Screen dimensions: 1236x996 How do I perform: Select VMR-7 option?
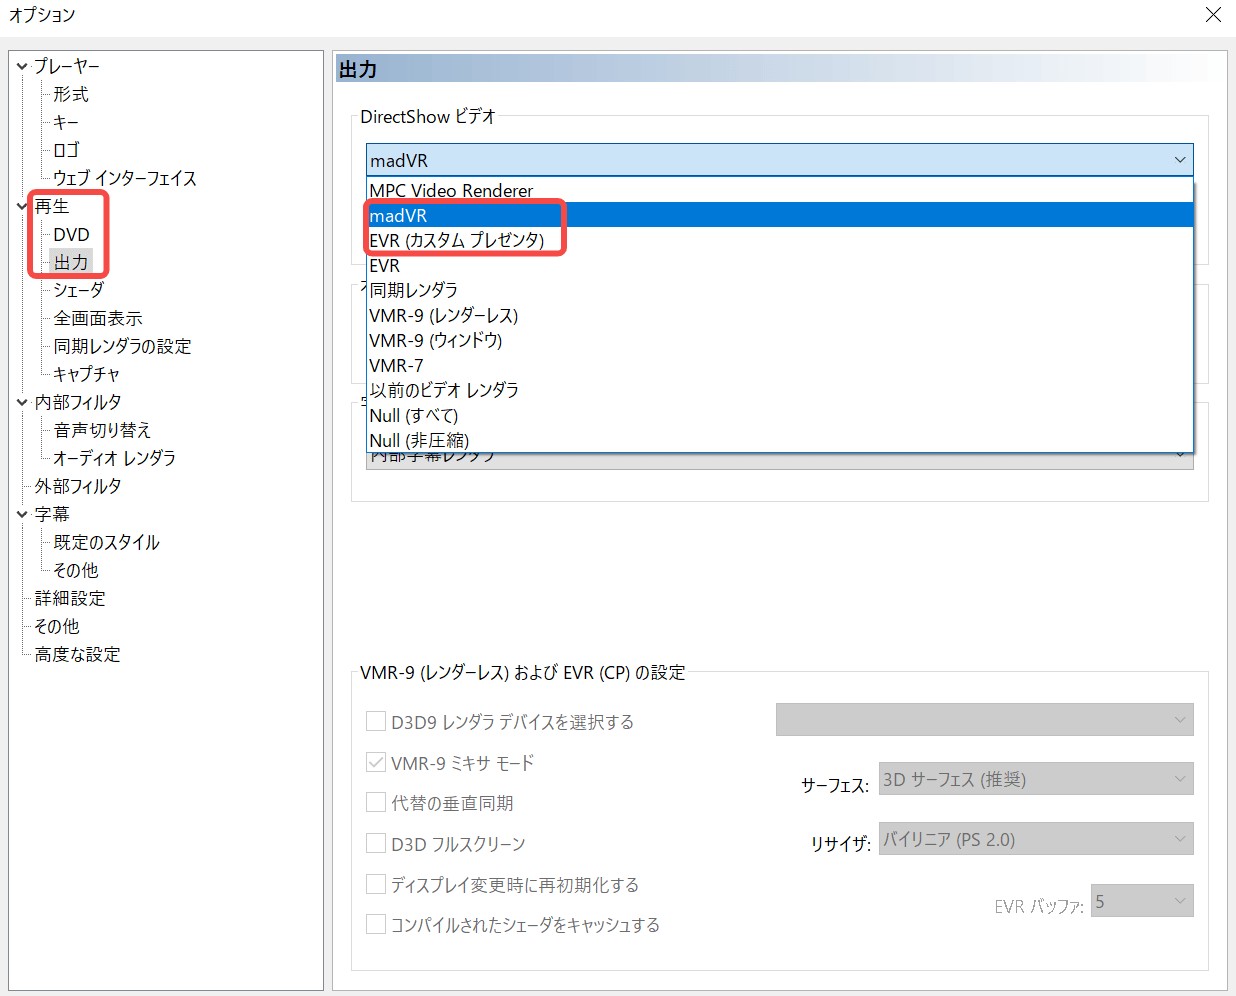coord(780,365)
